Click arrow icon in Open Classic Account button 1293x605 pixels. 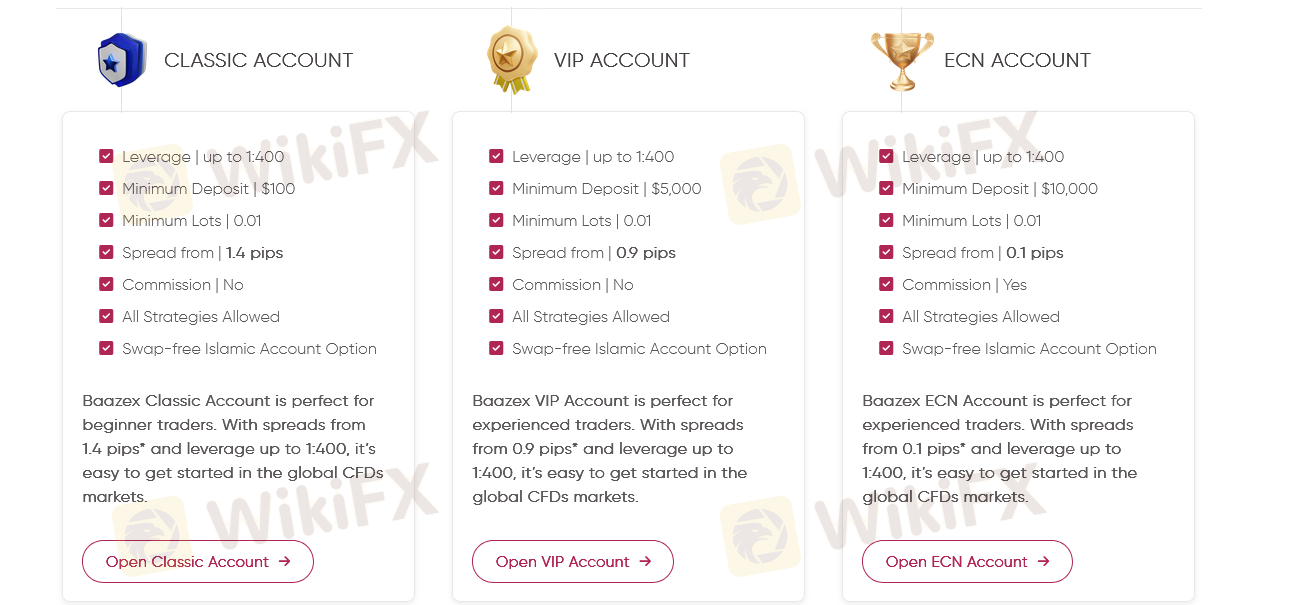coord(285,562)
